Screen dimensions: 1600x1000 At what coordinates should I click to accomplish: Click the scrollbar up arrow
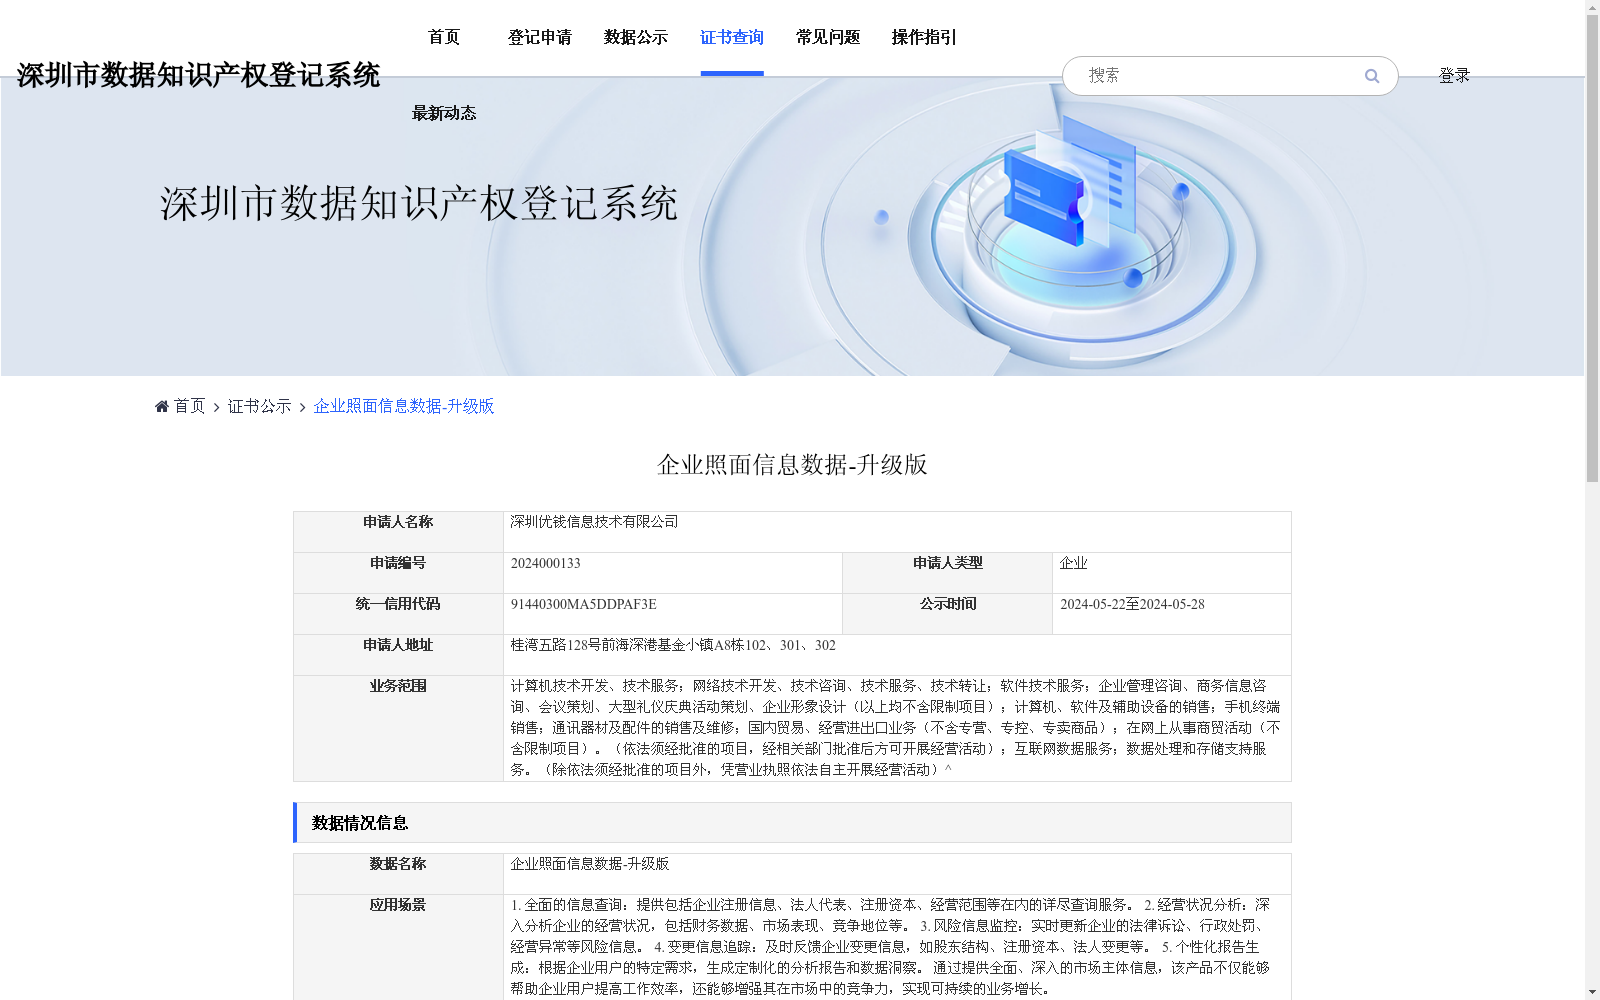click(1592, 7)
